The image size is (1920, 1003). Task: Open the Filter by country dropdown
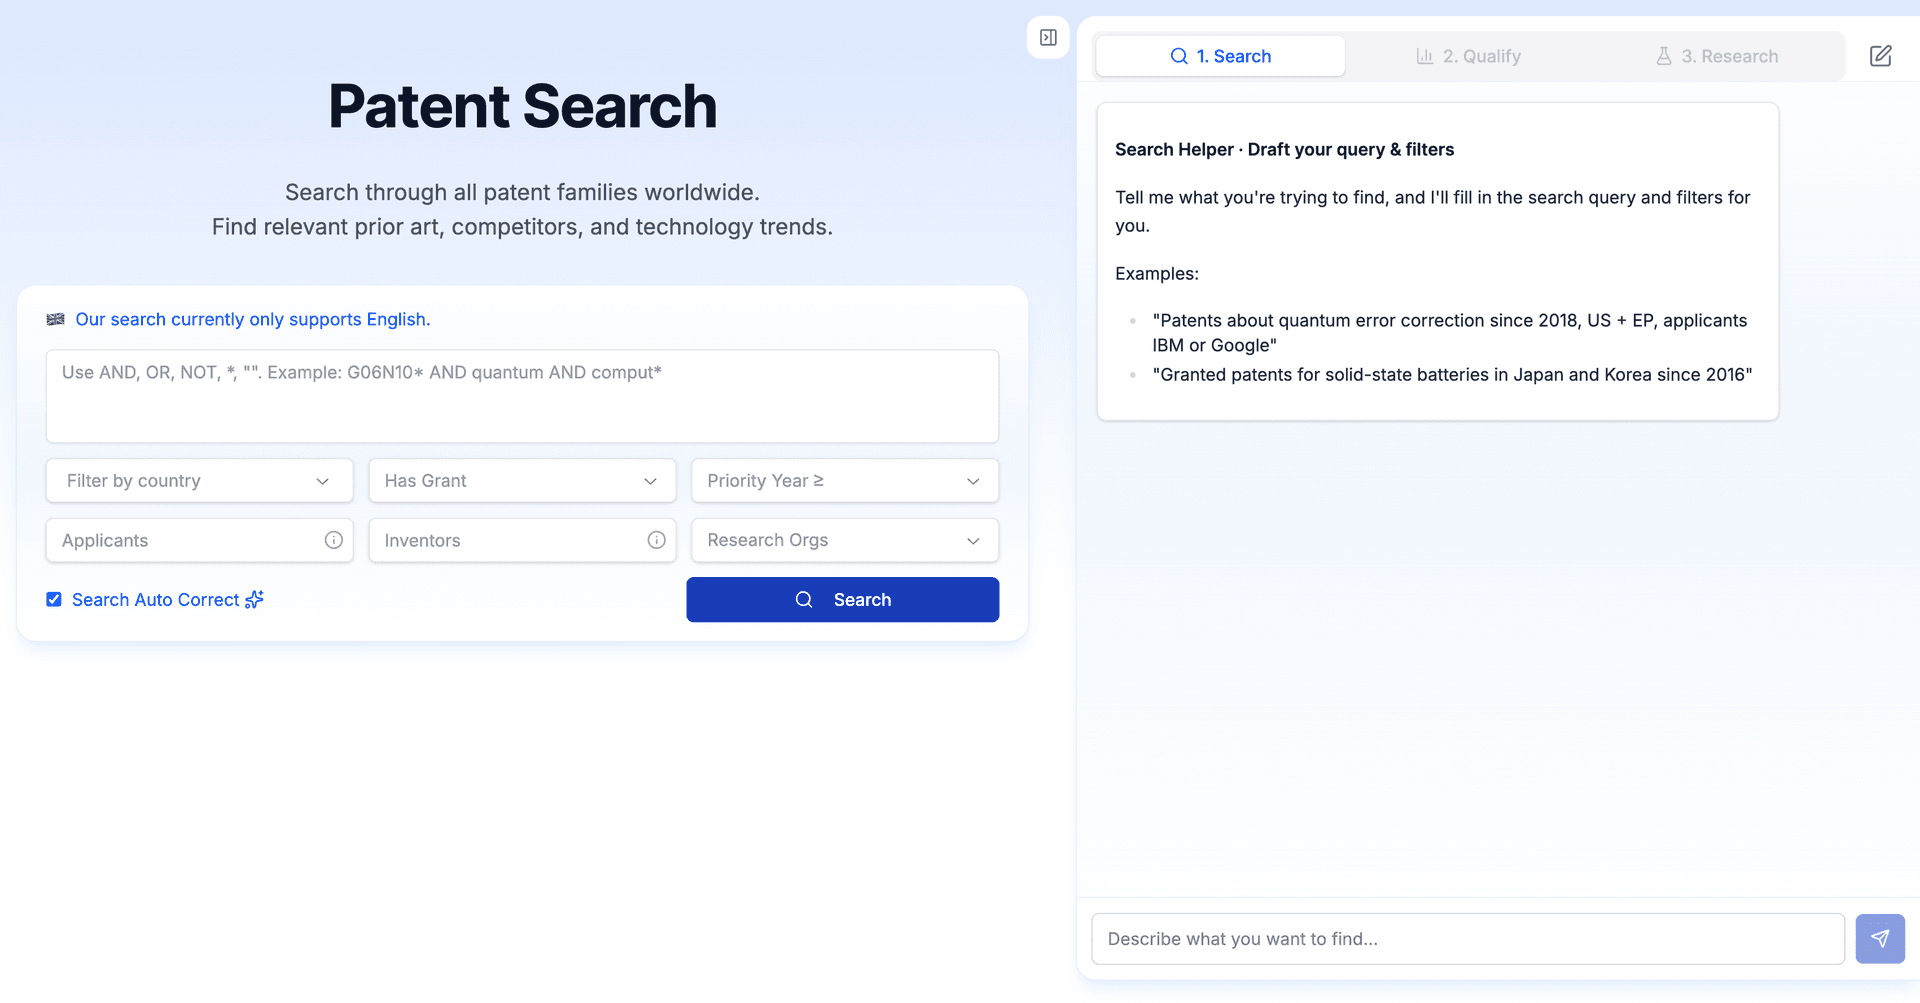(x=199, y=480)
